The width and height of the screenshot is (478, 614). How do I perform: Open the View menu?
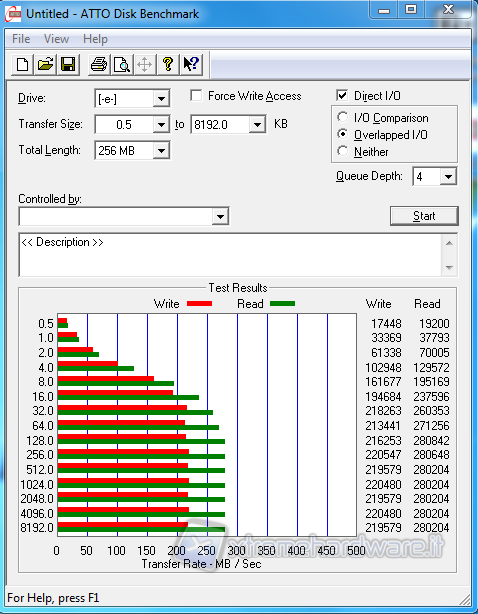56,39
